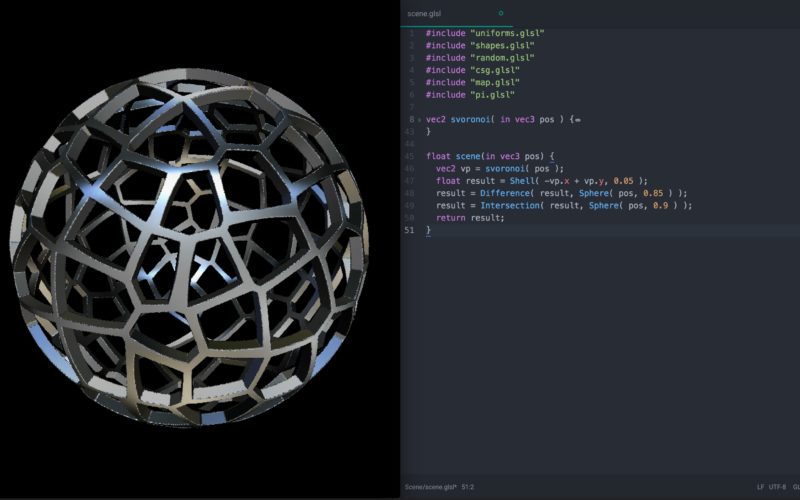This screenshot has height=500, width=800.
Task: Place cursor on #include "pi.glsl" line
Action: pyautogui.click(x=470, y=94)
